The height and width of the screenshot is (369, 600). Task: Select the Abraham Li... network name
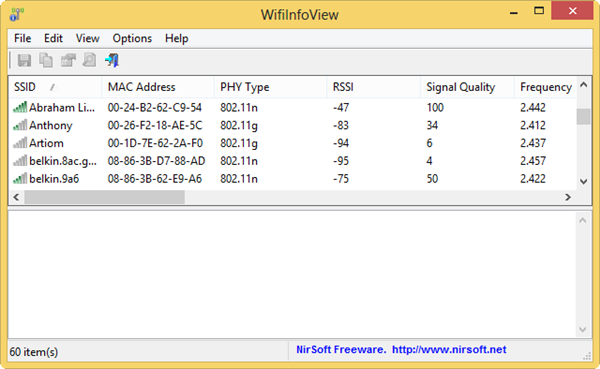click(x=62, y=108)
